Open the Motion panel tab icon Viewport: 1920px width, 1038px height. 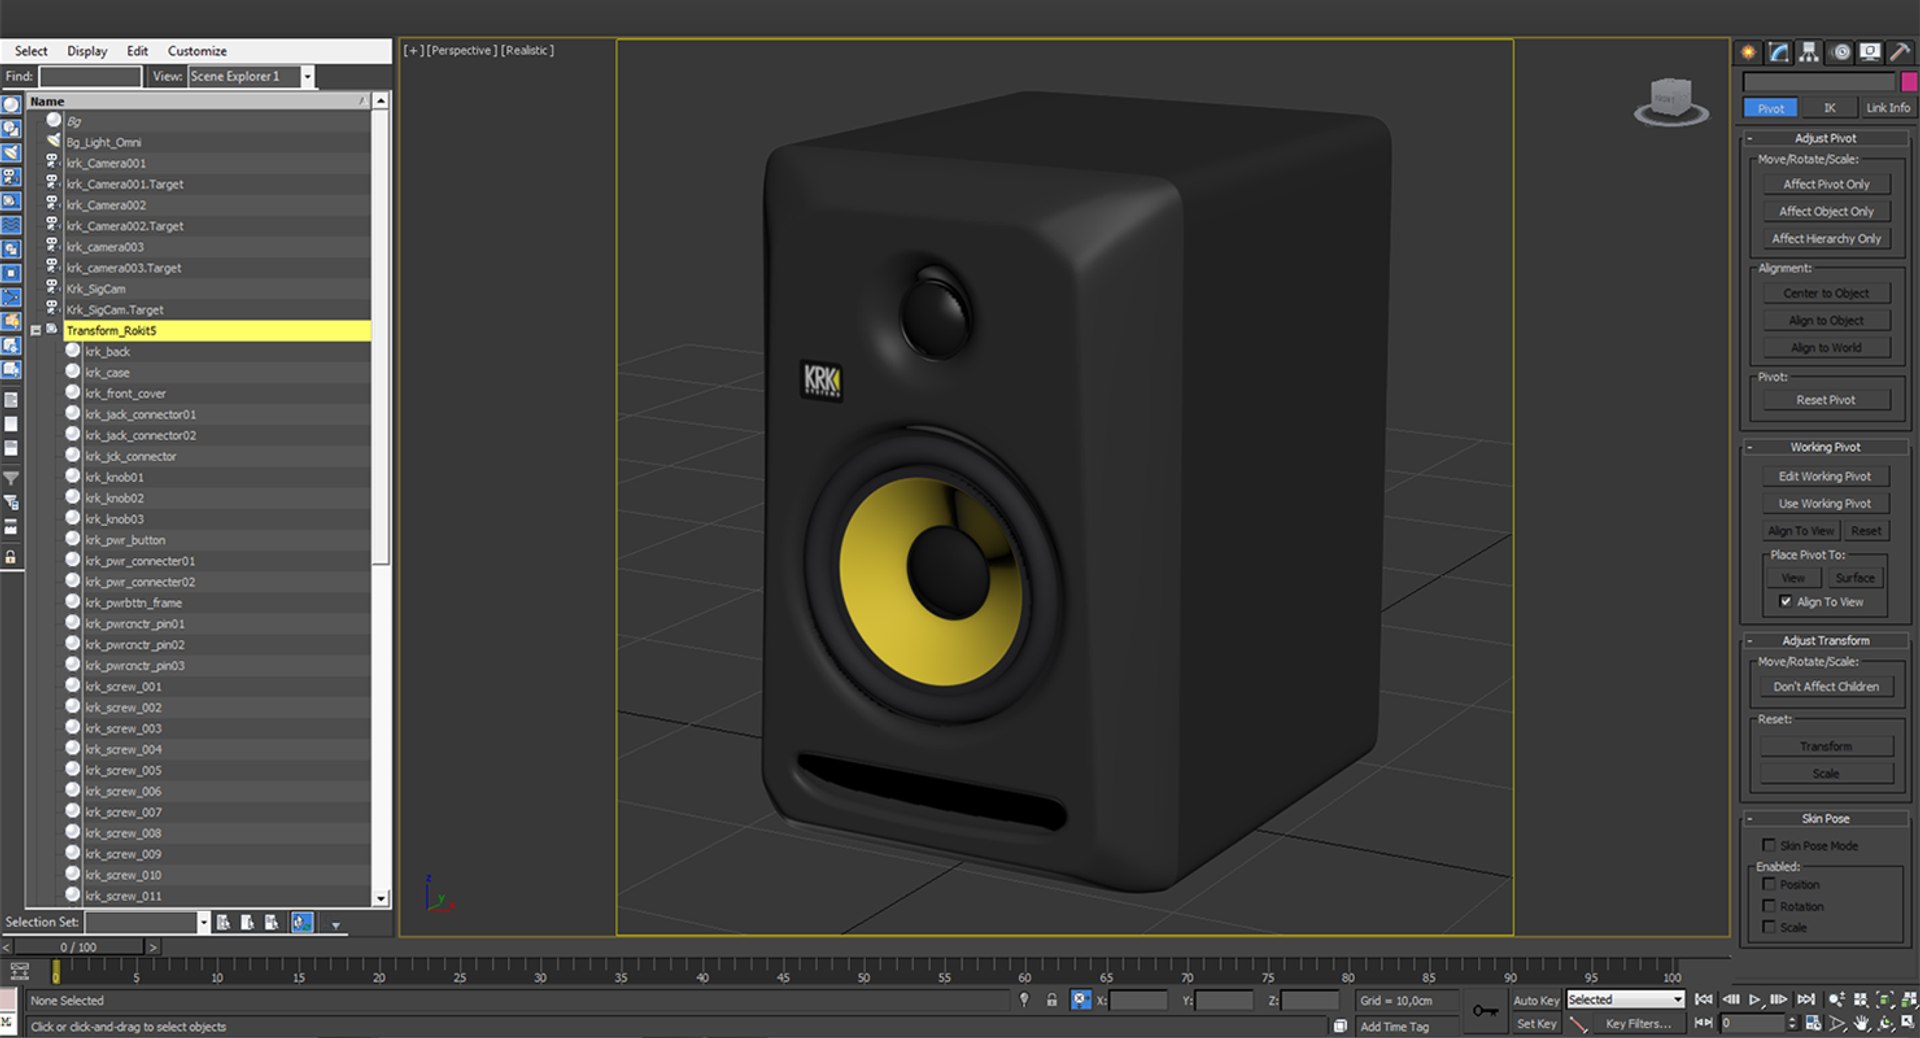(x=1840, y=52)
